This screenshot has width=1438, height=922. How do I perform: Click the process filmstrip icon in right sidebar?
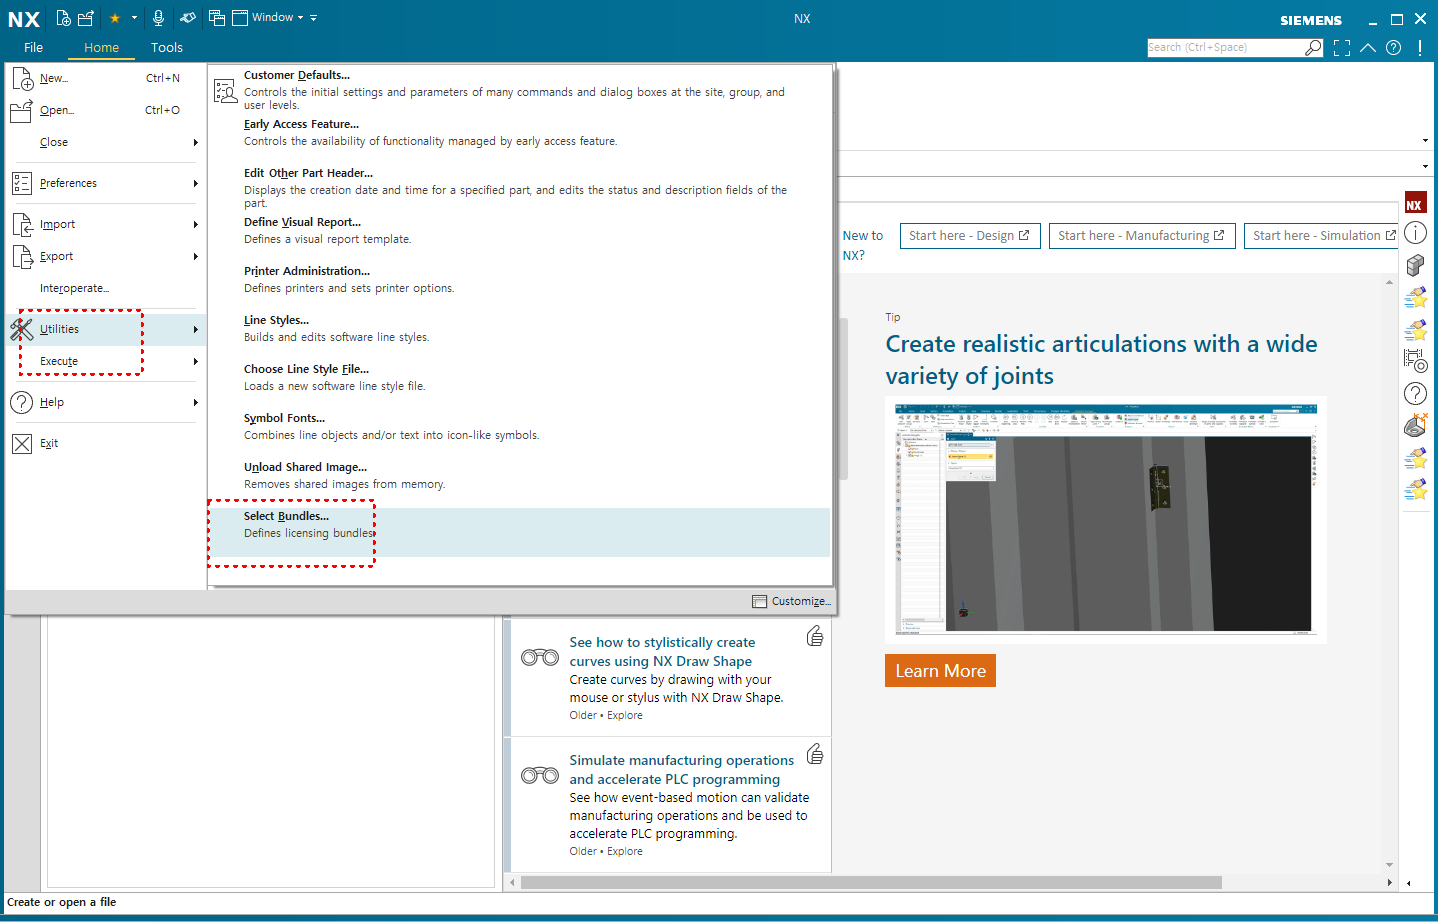click(x=1415, y=361)
